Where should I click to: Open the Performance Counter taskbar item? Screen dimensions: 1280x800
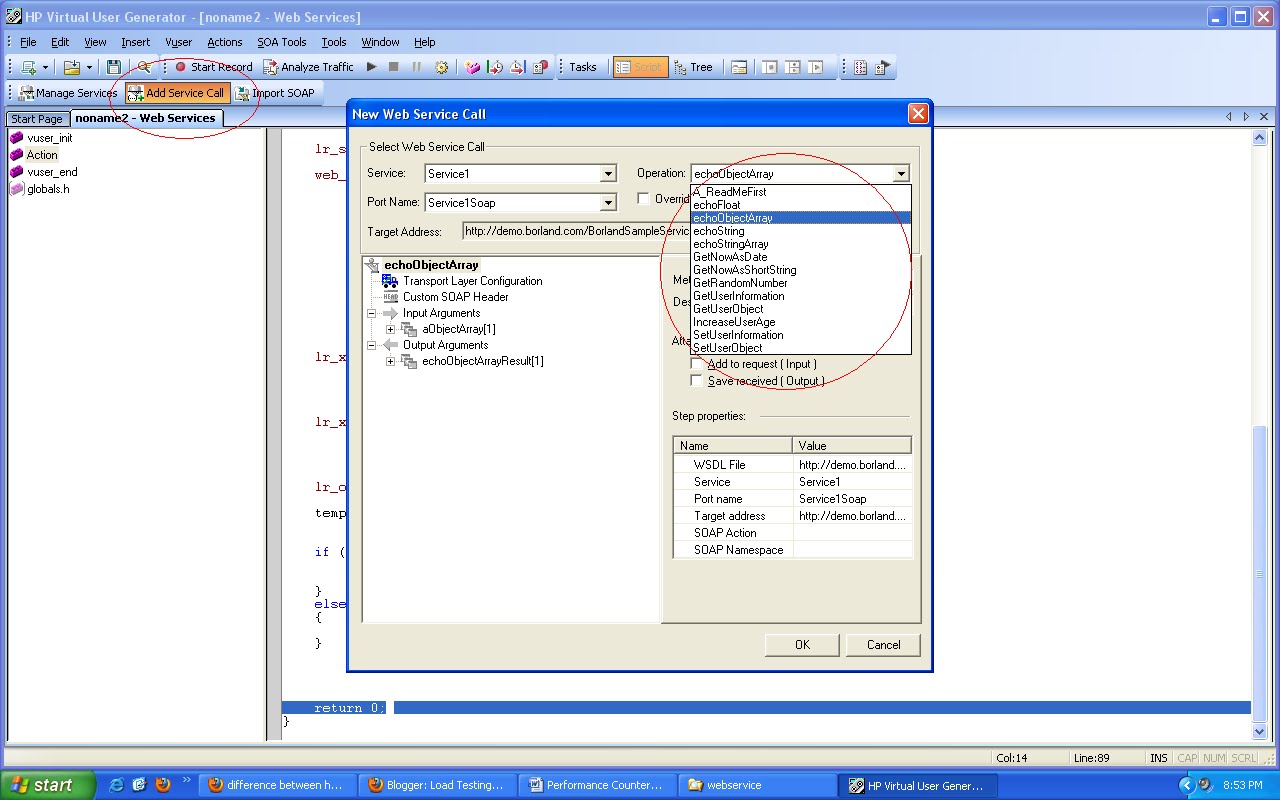[x=599, y=785]
